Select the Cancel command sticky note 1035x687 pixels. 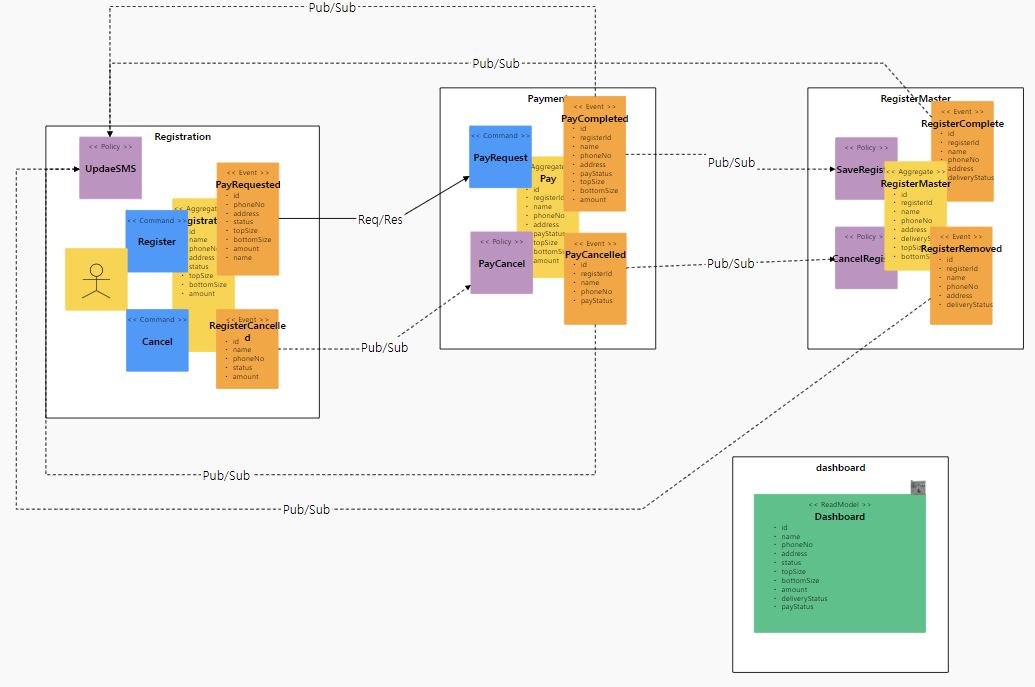tap(156, 341)
